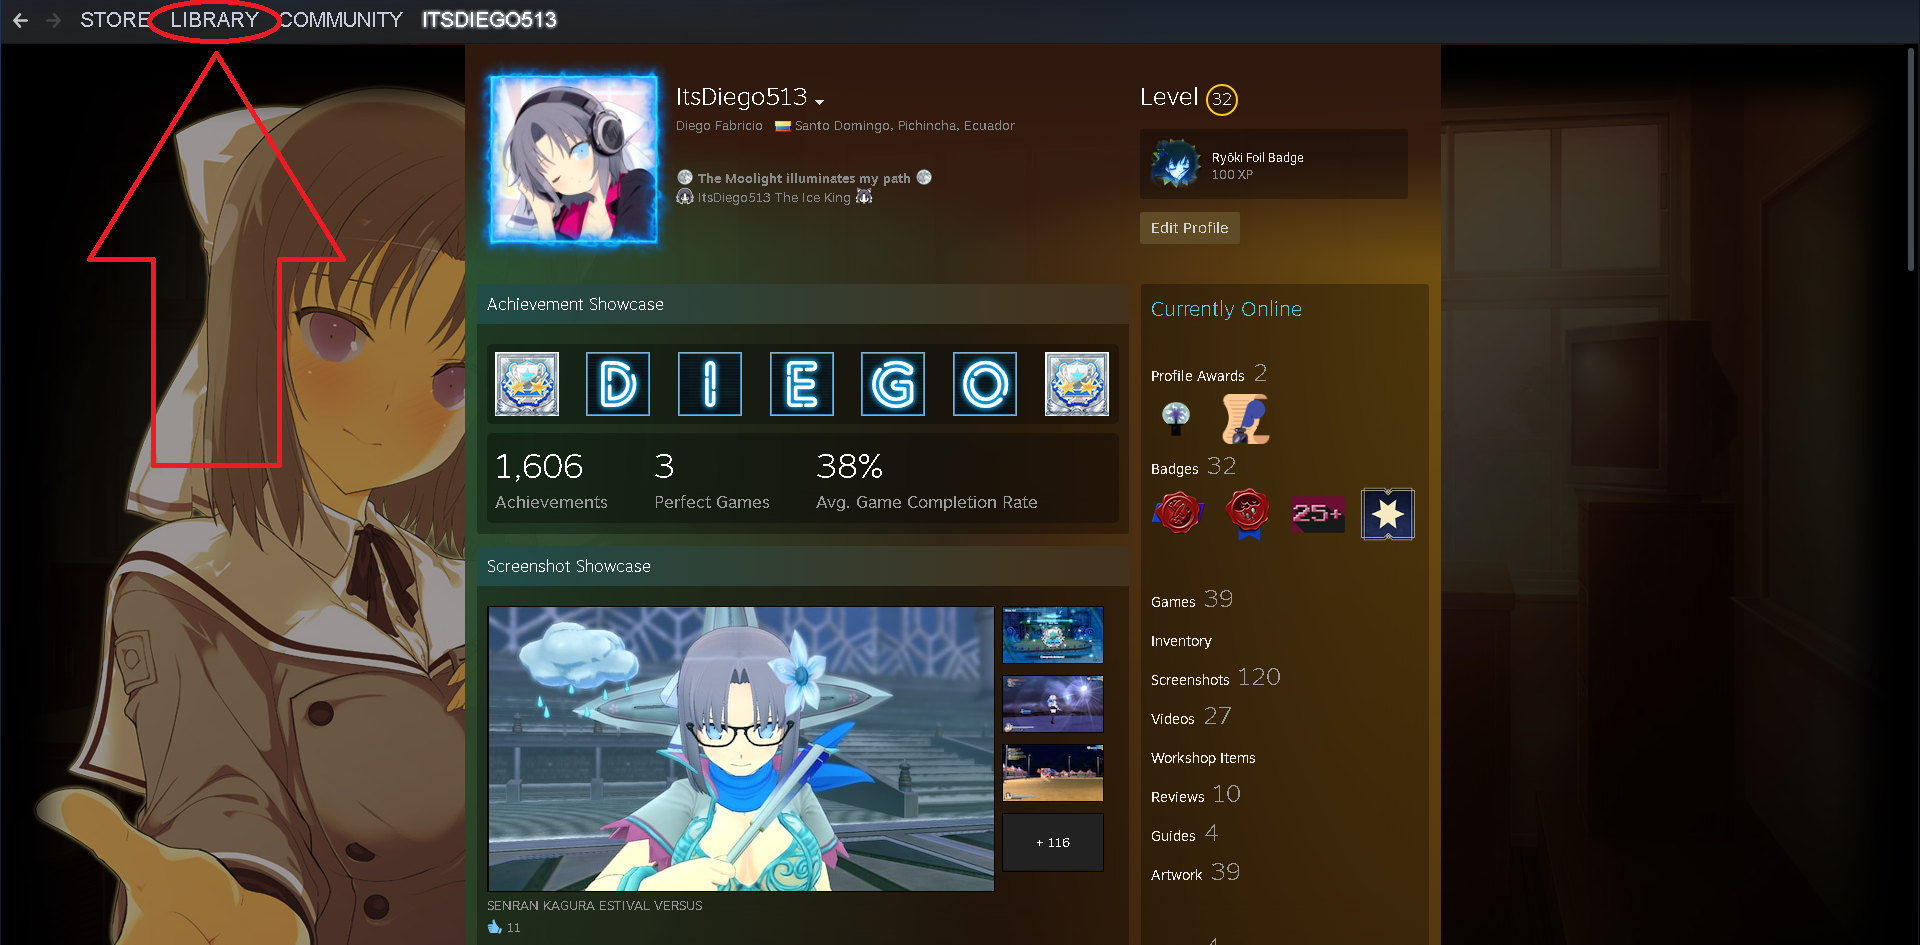Viewport: 1920px width, 945px height.
Task: Select the letter O achievement icon
Action: point(985,384)
